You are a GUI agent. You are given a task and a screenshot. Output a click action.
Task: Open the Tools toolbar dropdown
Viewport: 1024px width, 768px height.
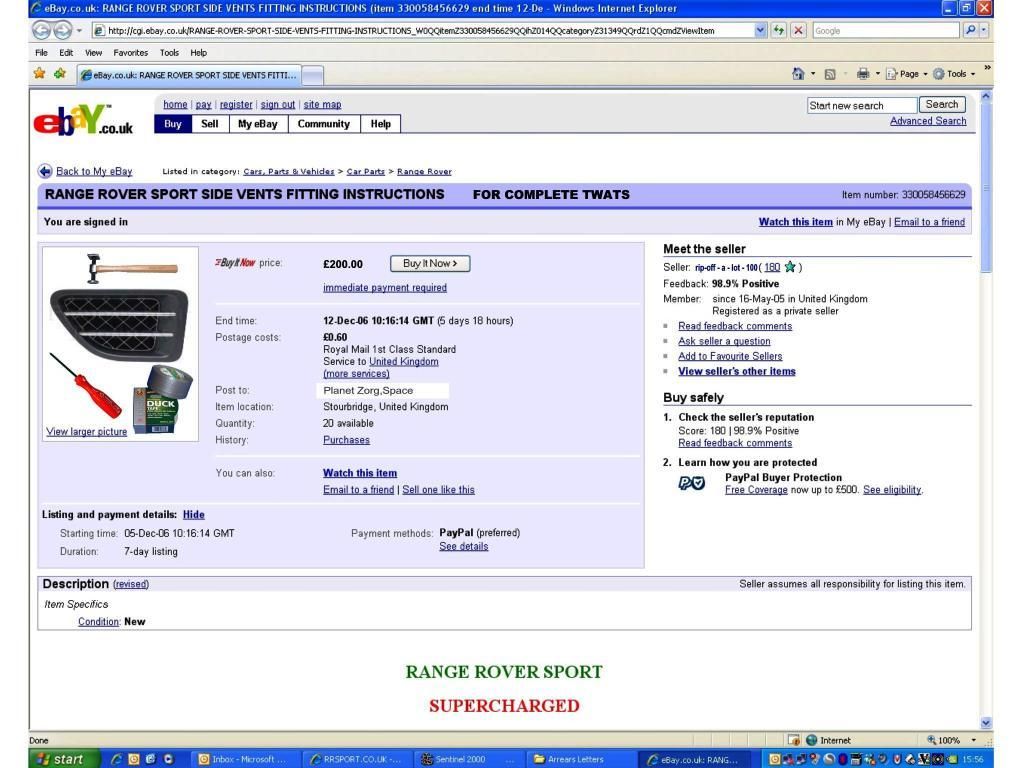(955, 74)
